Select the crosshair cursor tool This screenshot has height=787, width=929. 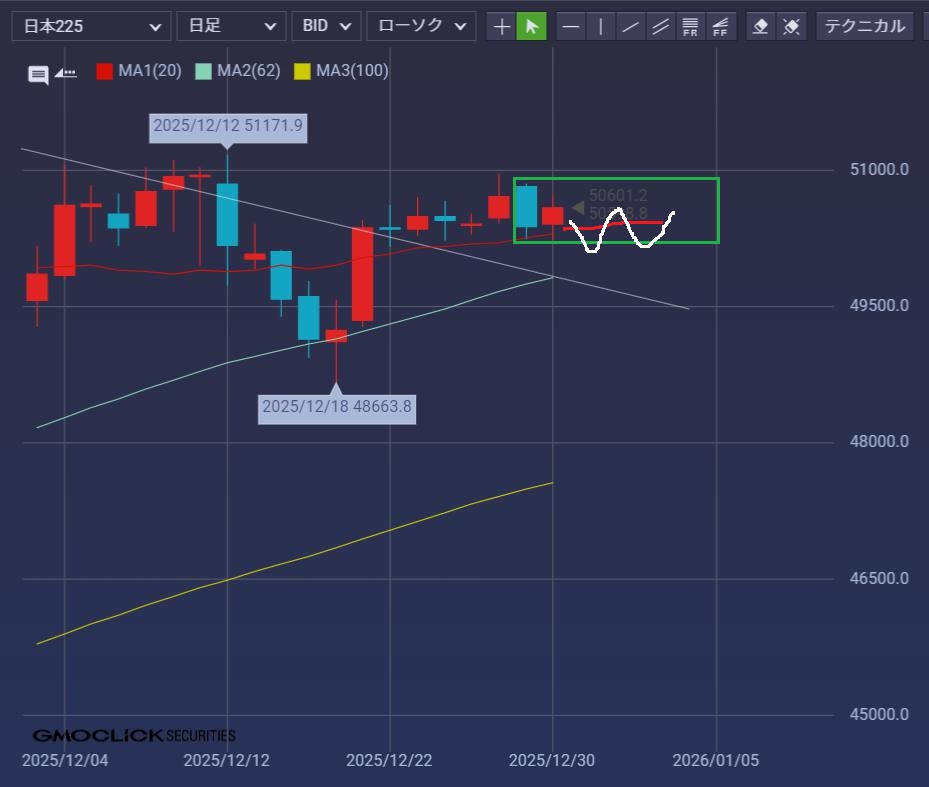click(501, 26)
